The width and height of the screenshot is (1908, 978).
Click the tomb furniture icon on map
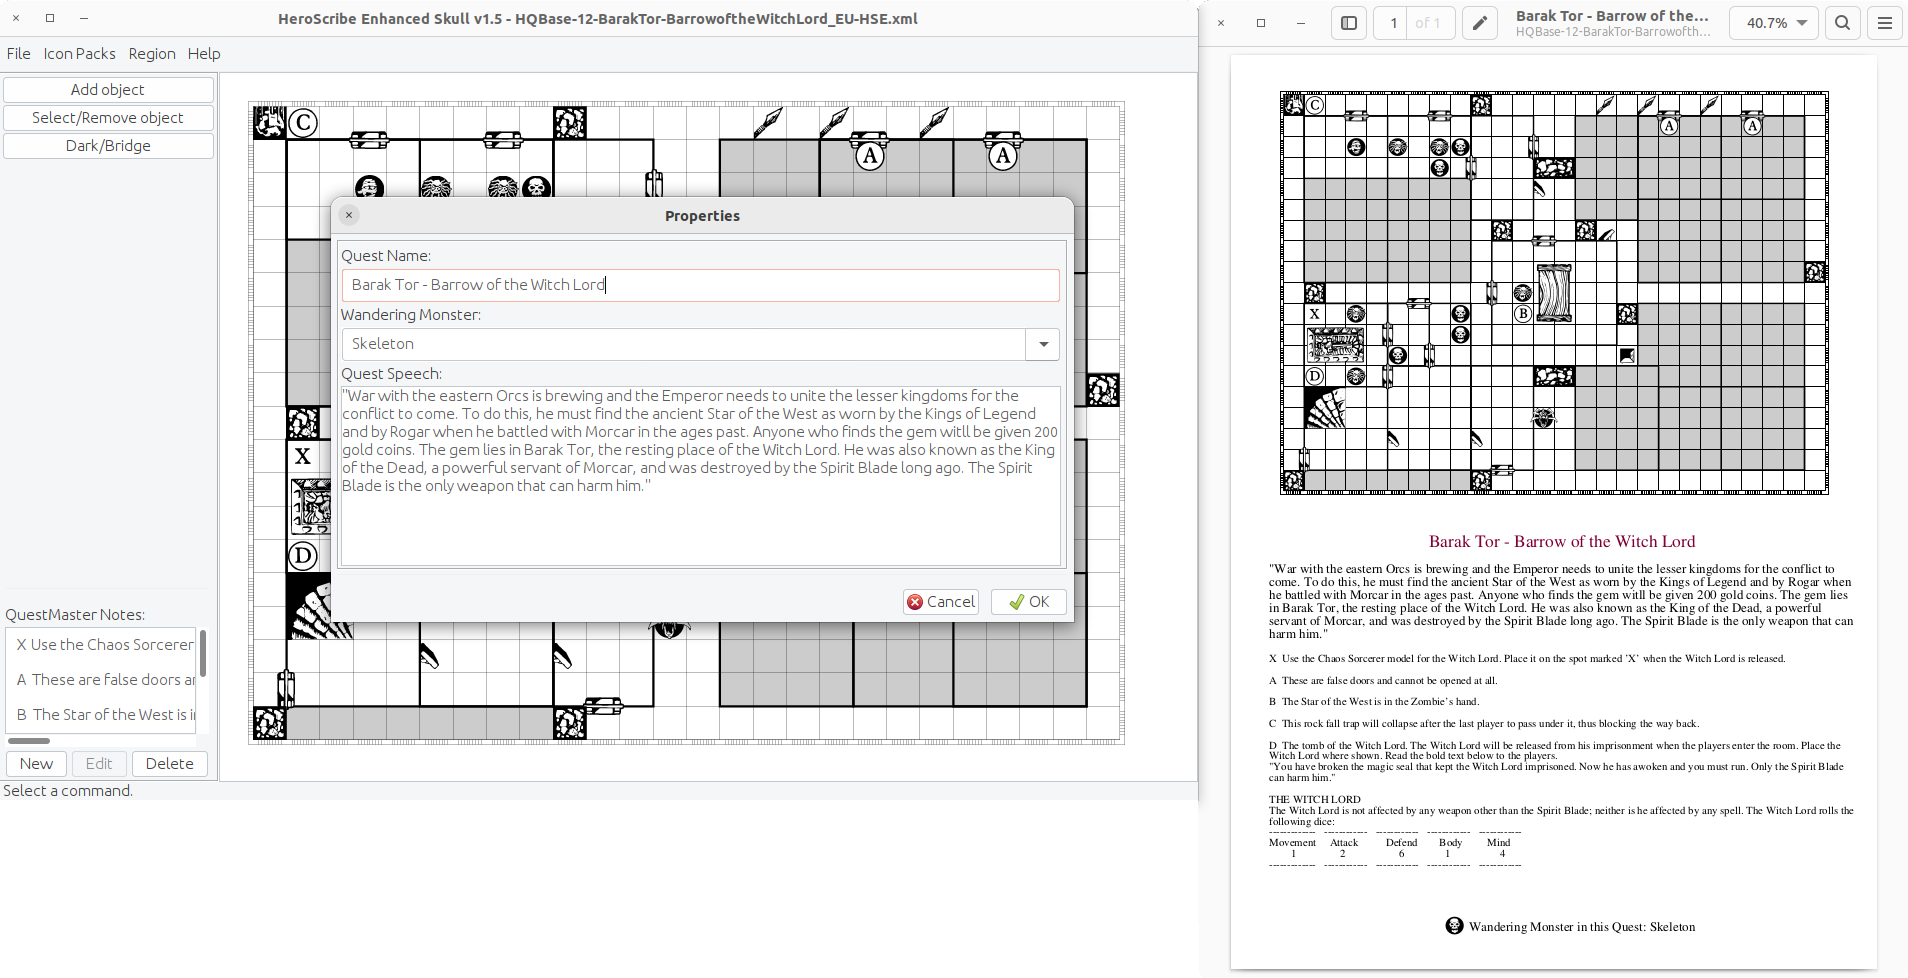pyautogui.click(x=310, y=506)
